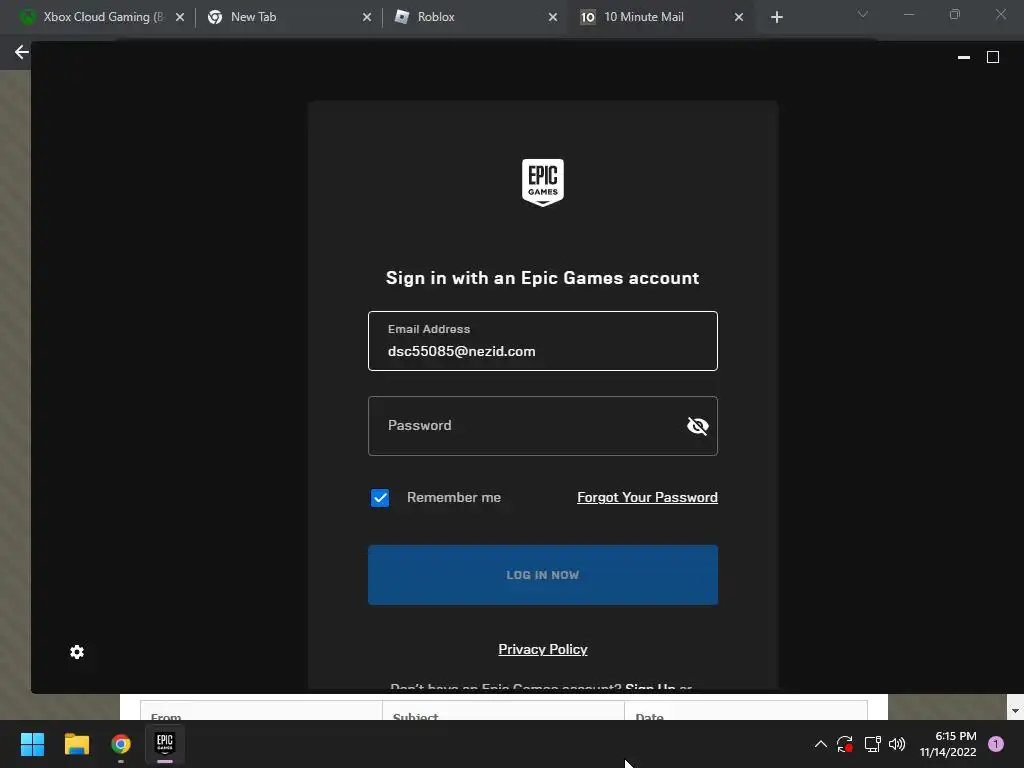Click the Epic Games logo
The height and width of the screenshot is (768, 1024).
point(543,182)
